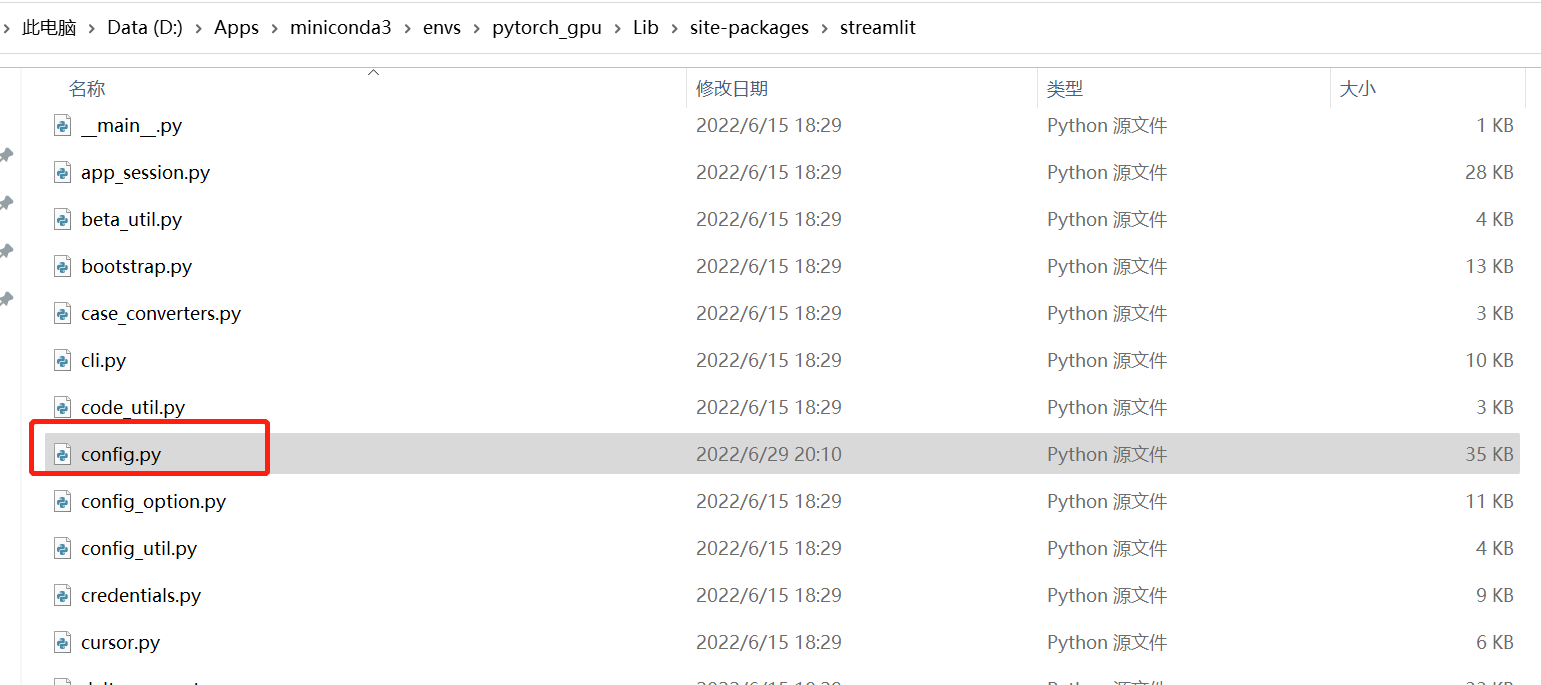Click the beta_util.py file icon

(62, 220)
